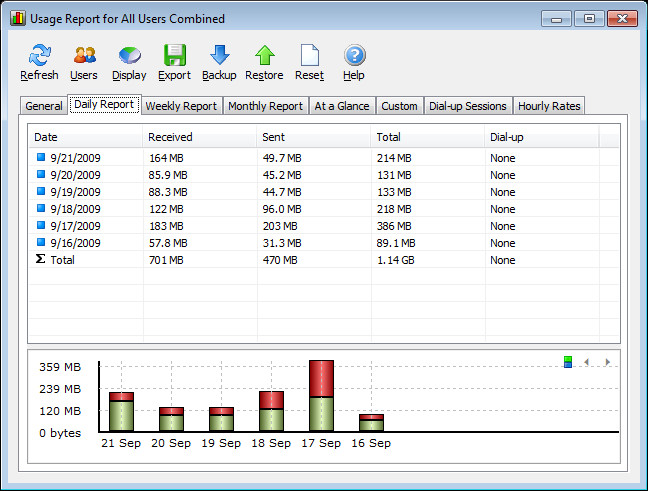This screenshot has width=648, height=491.
Task: Click the 20 Sep bar in chart
Action: (172, 419)
